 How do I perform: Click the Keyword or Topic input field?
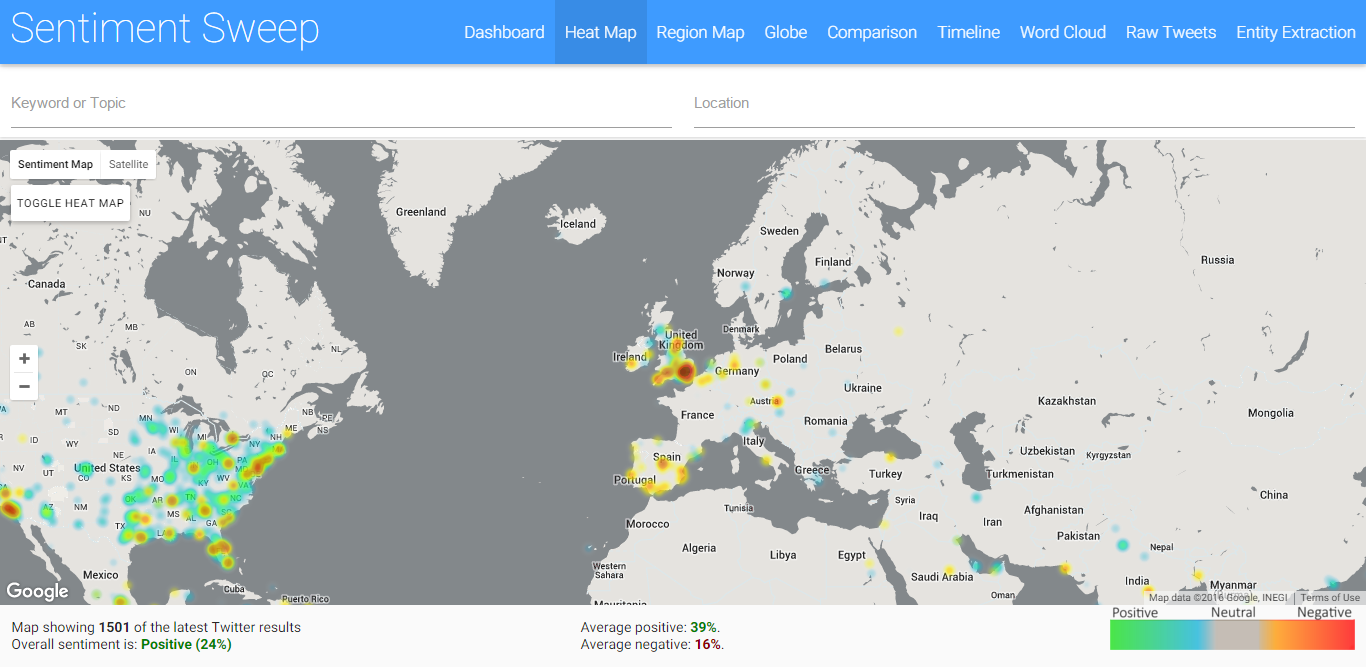(340, 104)
